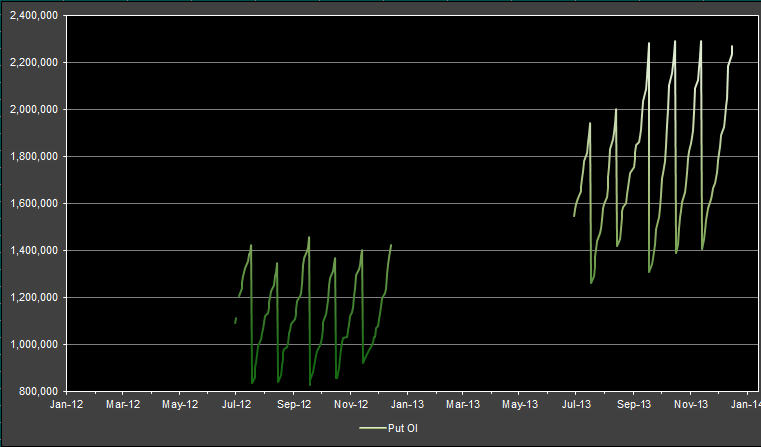Click the Jan-12 x-axis label
Image resolution: width=761 pixels, height=447 pixels.
[x=66, y=404]
